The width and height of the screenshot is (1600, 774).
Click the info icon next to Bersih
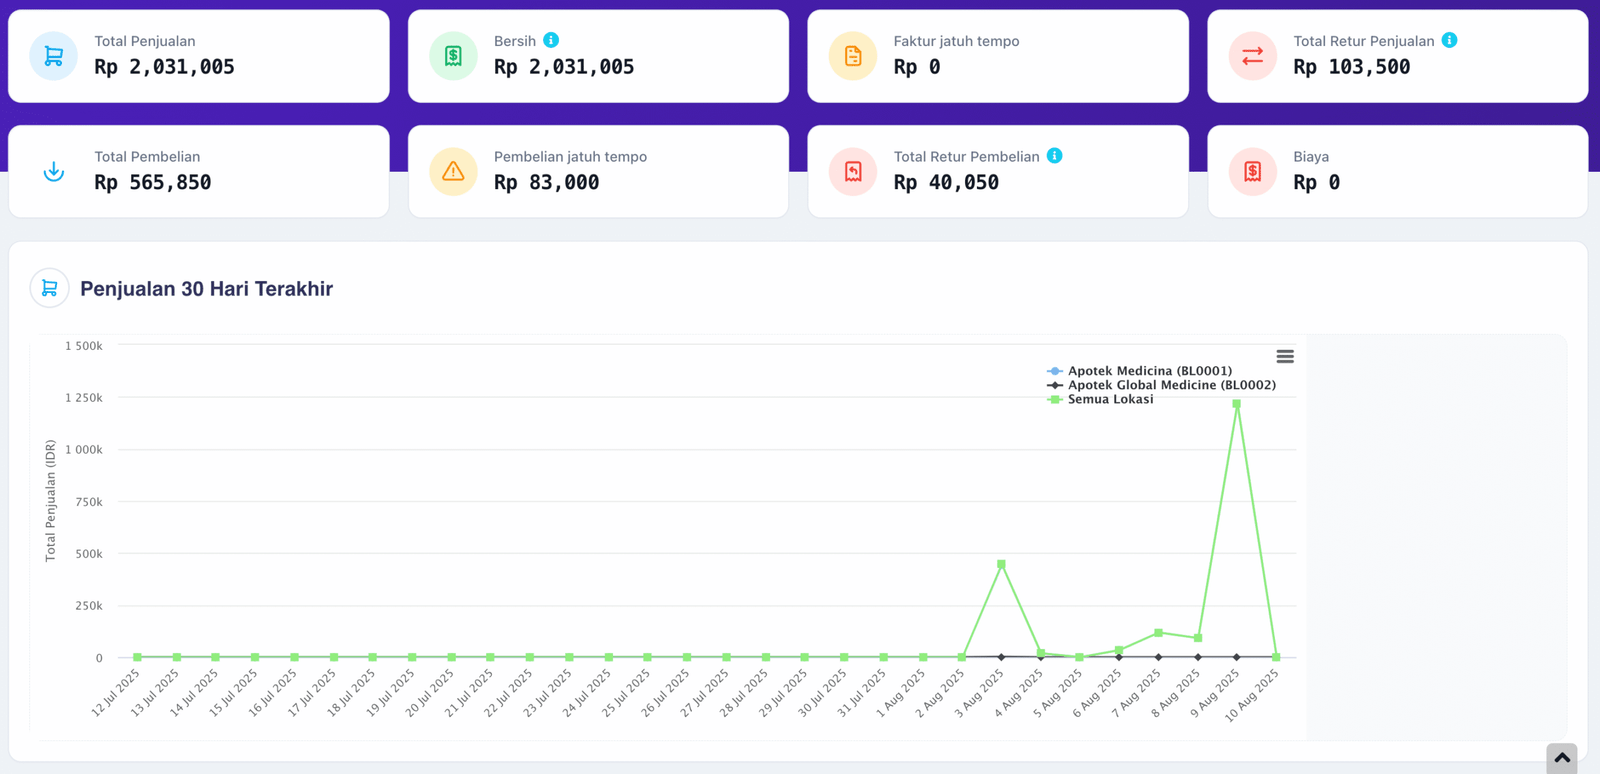551,40
